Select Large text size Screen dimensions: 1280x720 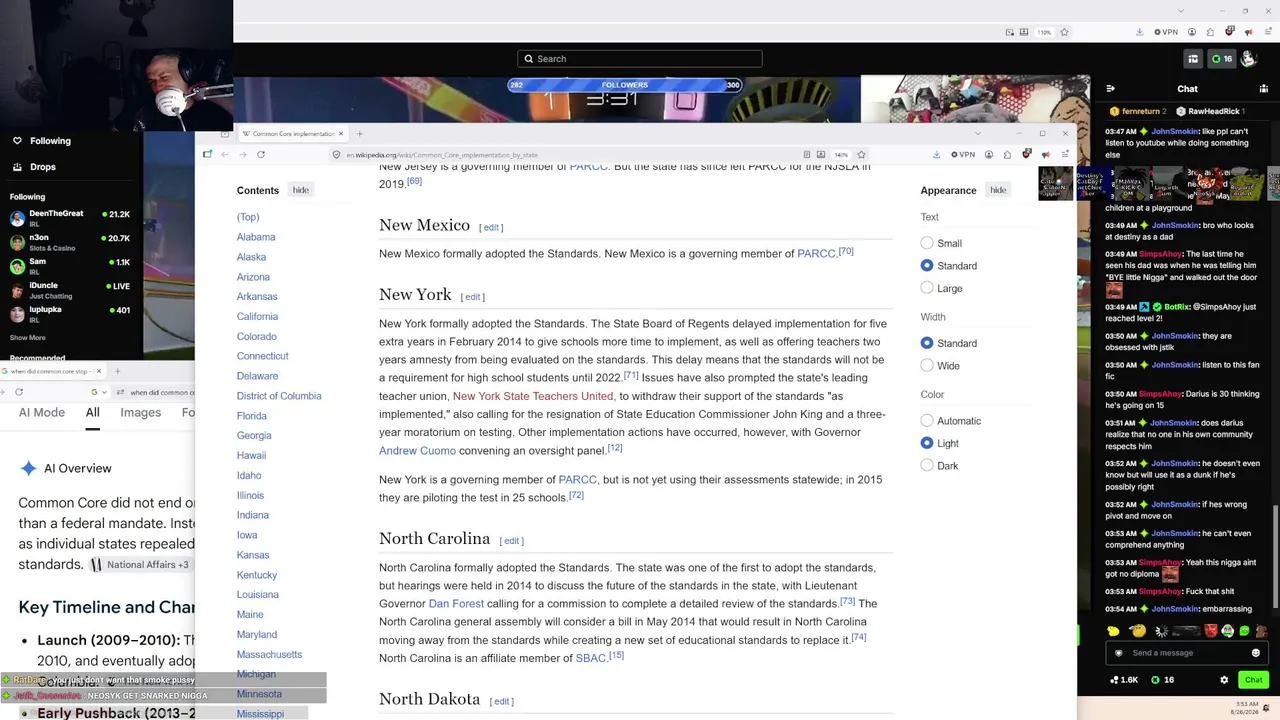(927, 288)
